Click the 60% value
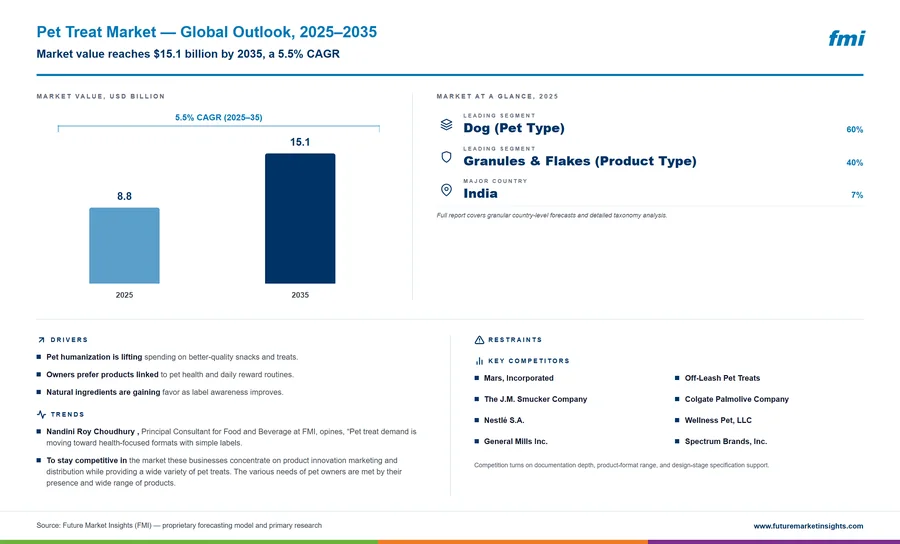Screen dimensions: 900x544 854,130
